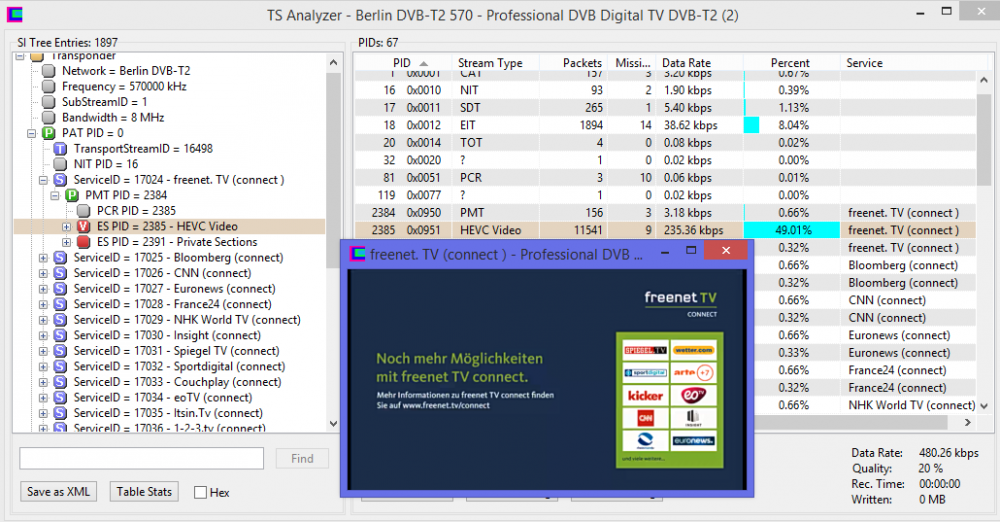Screen dimensions: 1000x522
Task: Collapse ServiceID 17024 freenet TV node
Action: pyautogui.click(x=43, y=180)
